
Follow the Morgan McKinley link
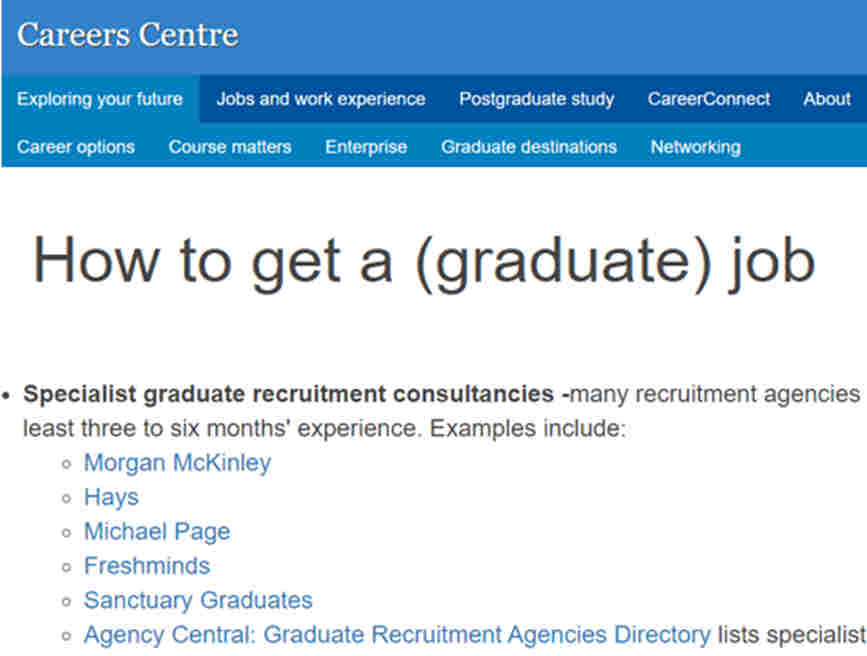click(177, 463)
